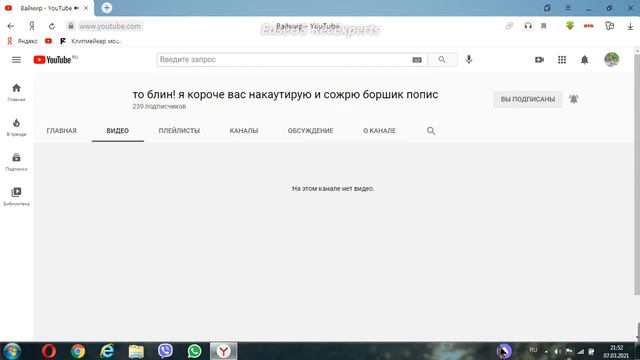This screenshot has width=640, height=360.
Task: Open the browser hamburger settings menu
Action: 568,8
